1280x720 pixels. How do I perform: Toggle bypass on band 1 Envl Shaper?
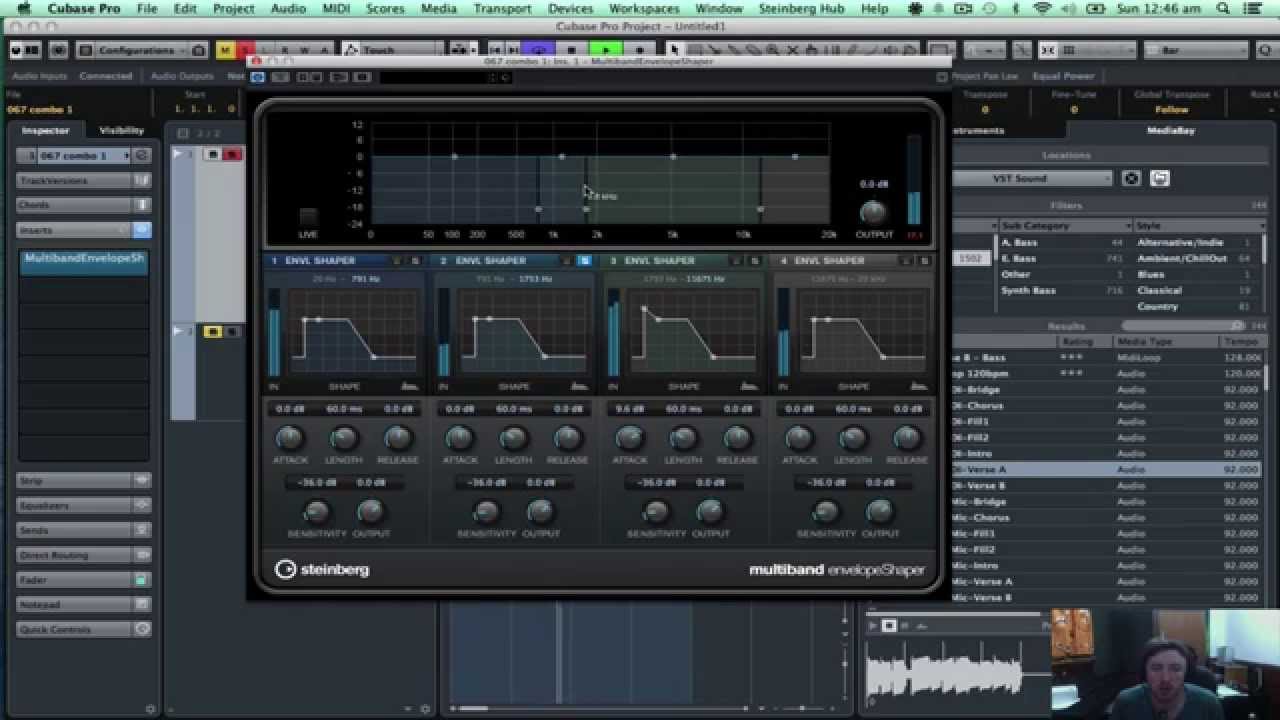tap(397, 261)
